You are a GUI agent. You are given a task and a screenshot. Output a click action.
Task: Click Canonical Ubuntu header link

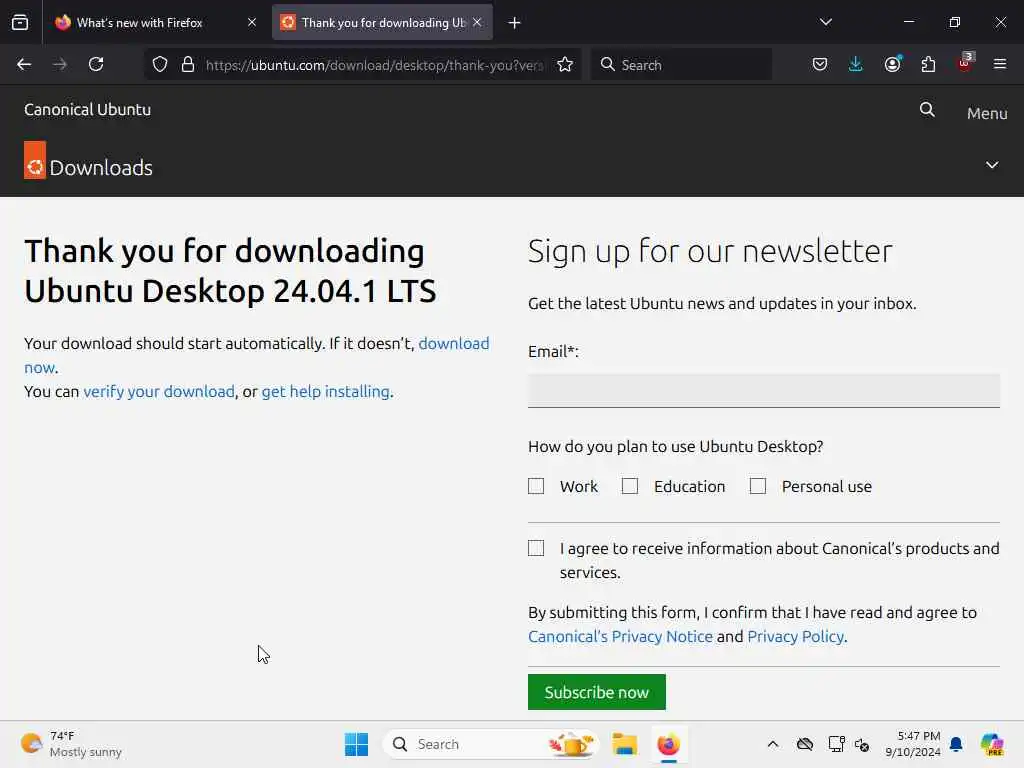(88, 110)
